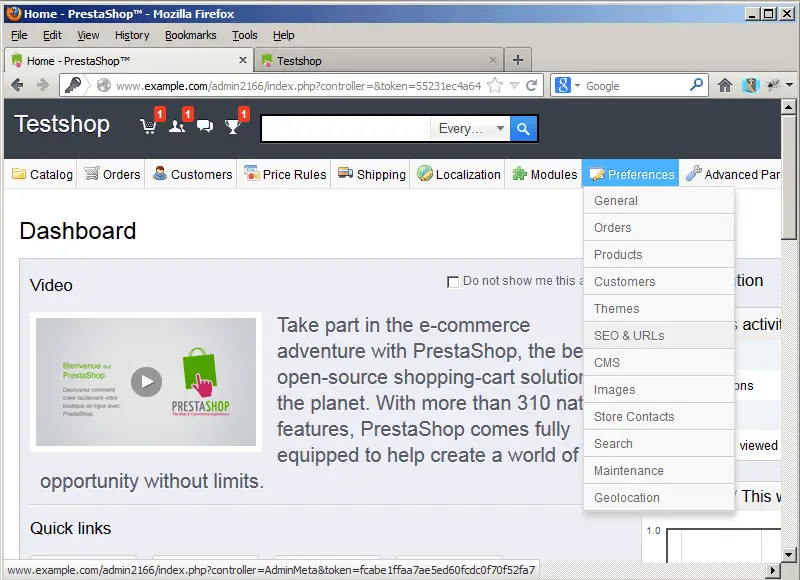Click the Orders basket icon in menu
This screenshot has height=580, width=800.
(x=91, y=173)
